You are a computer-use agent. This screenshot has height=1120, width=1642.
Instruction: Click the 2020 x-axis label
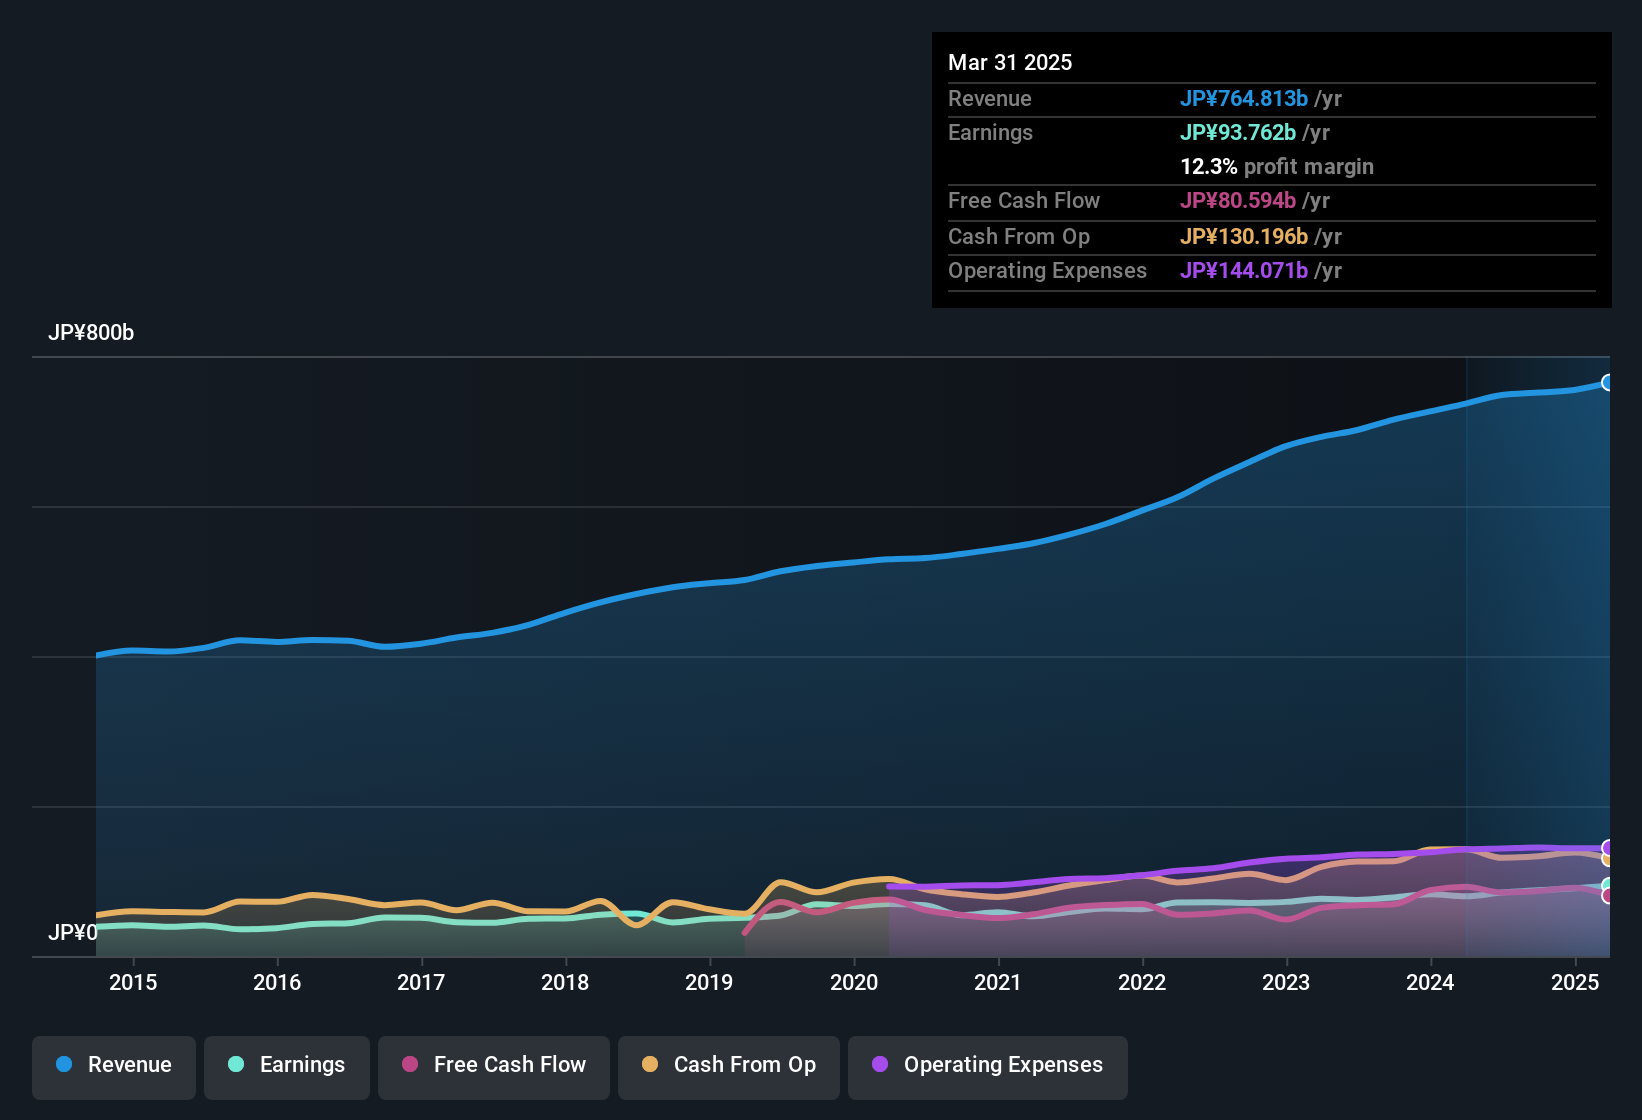pyautogui.click(x=854, y=983)
